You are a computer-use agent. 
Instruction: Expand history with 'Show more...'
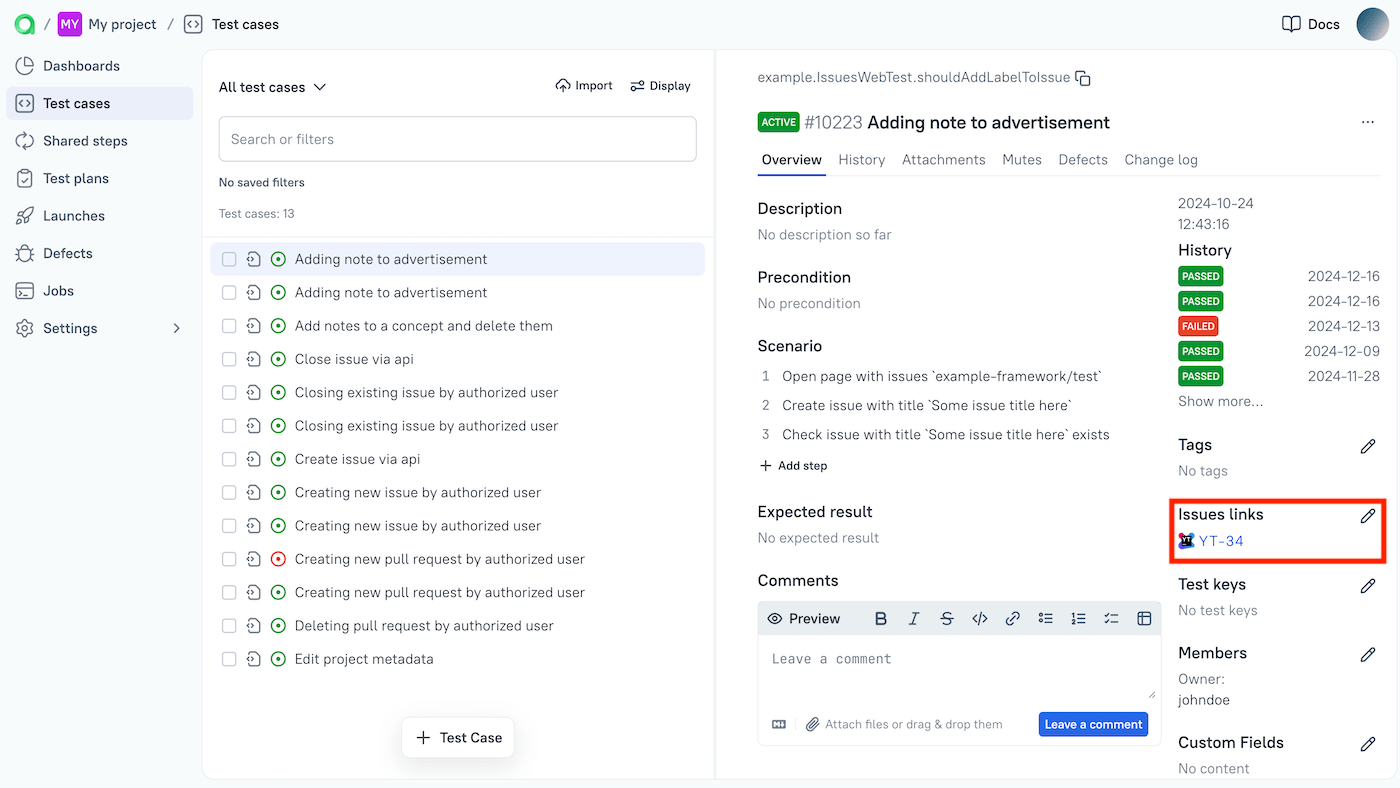point(1220,401)
